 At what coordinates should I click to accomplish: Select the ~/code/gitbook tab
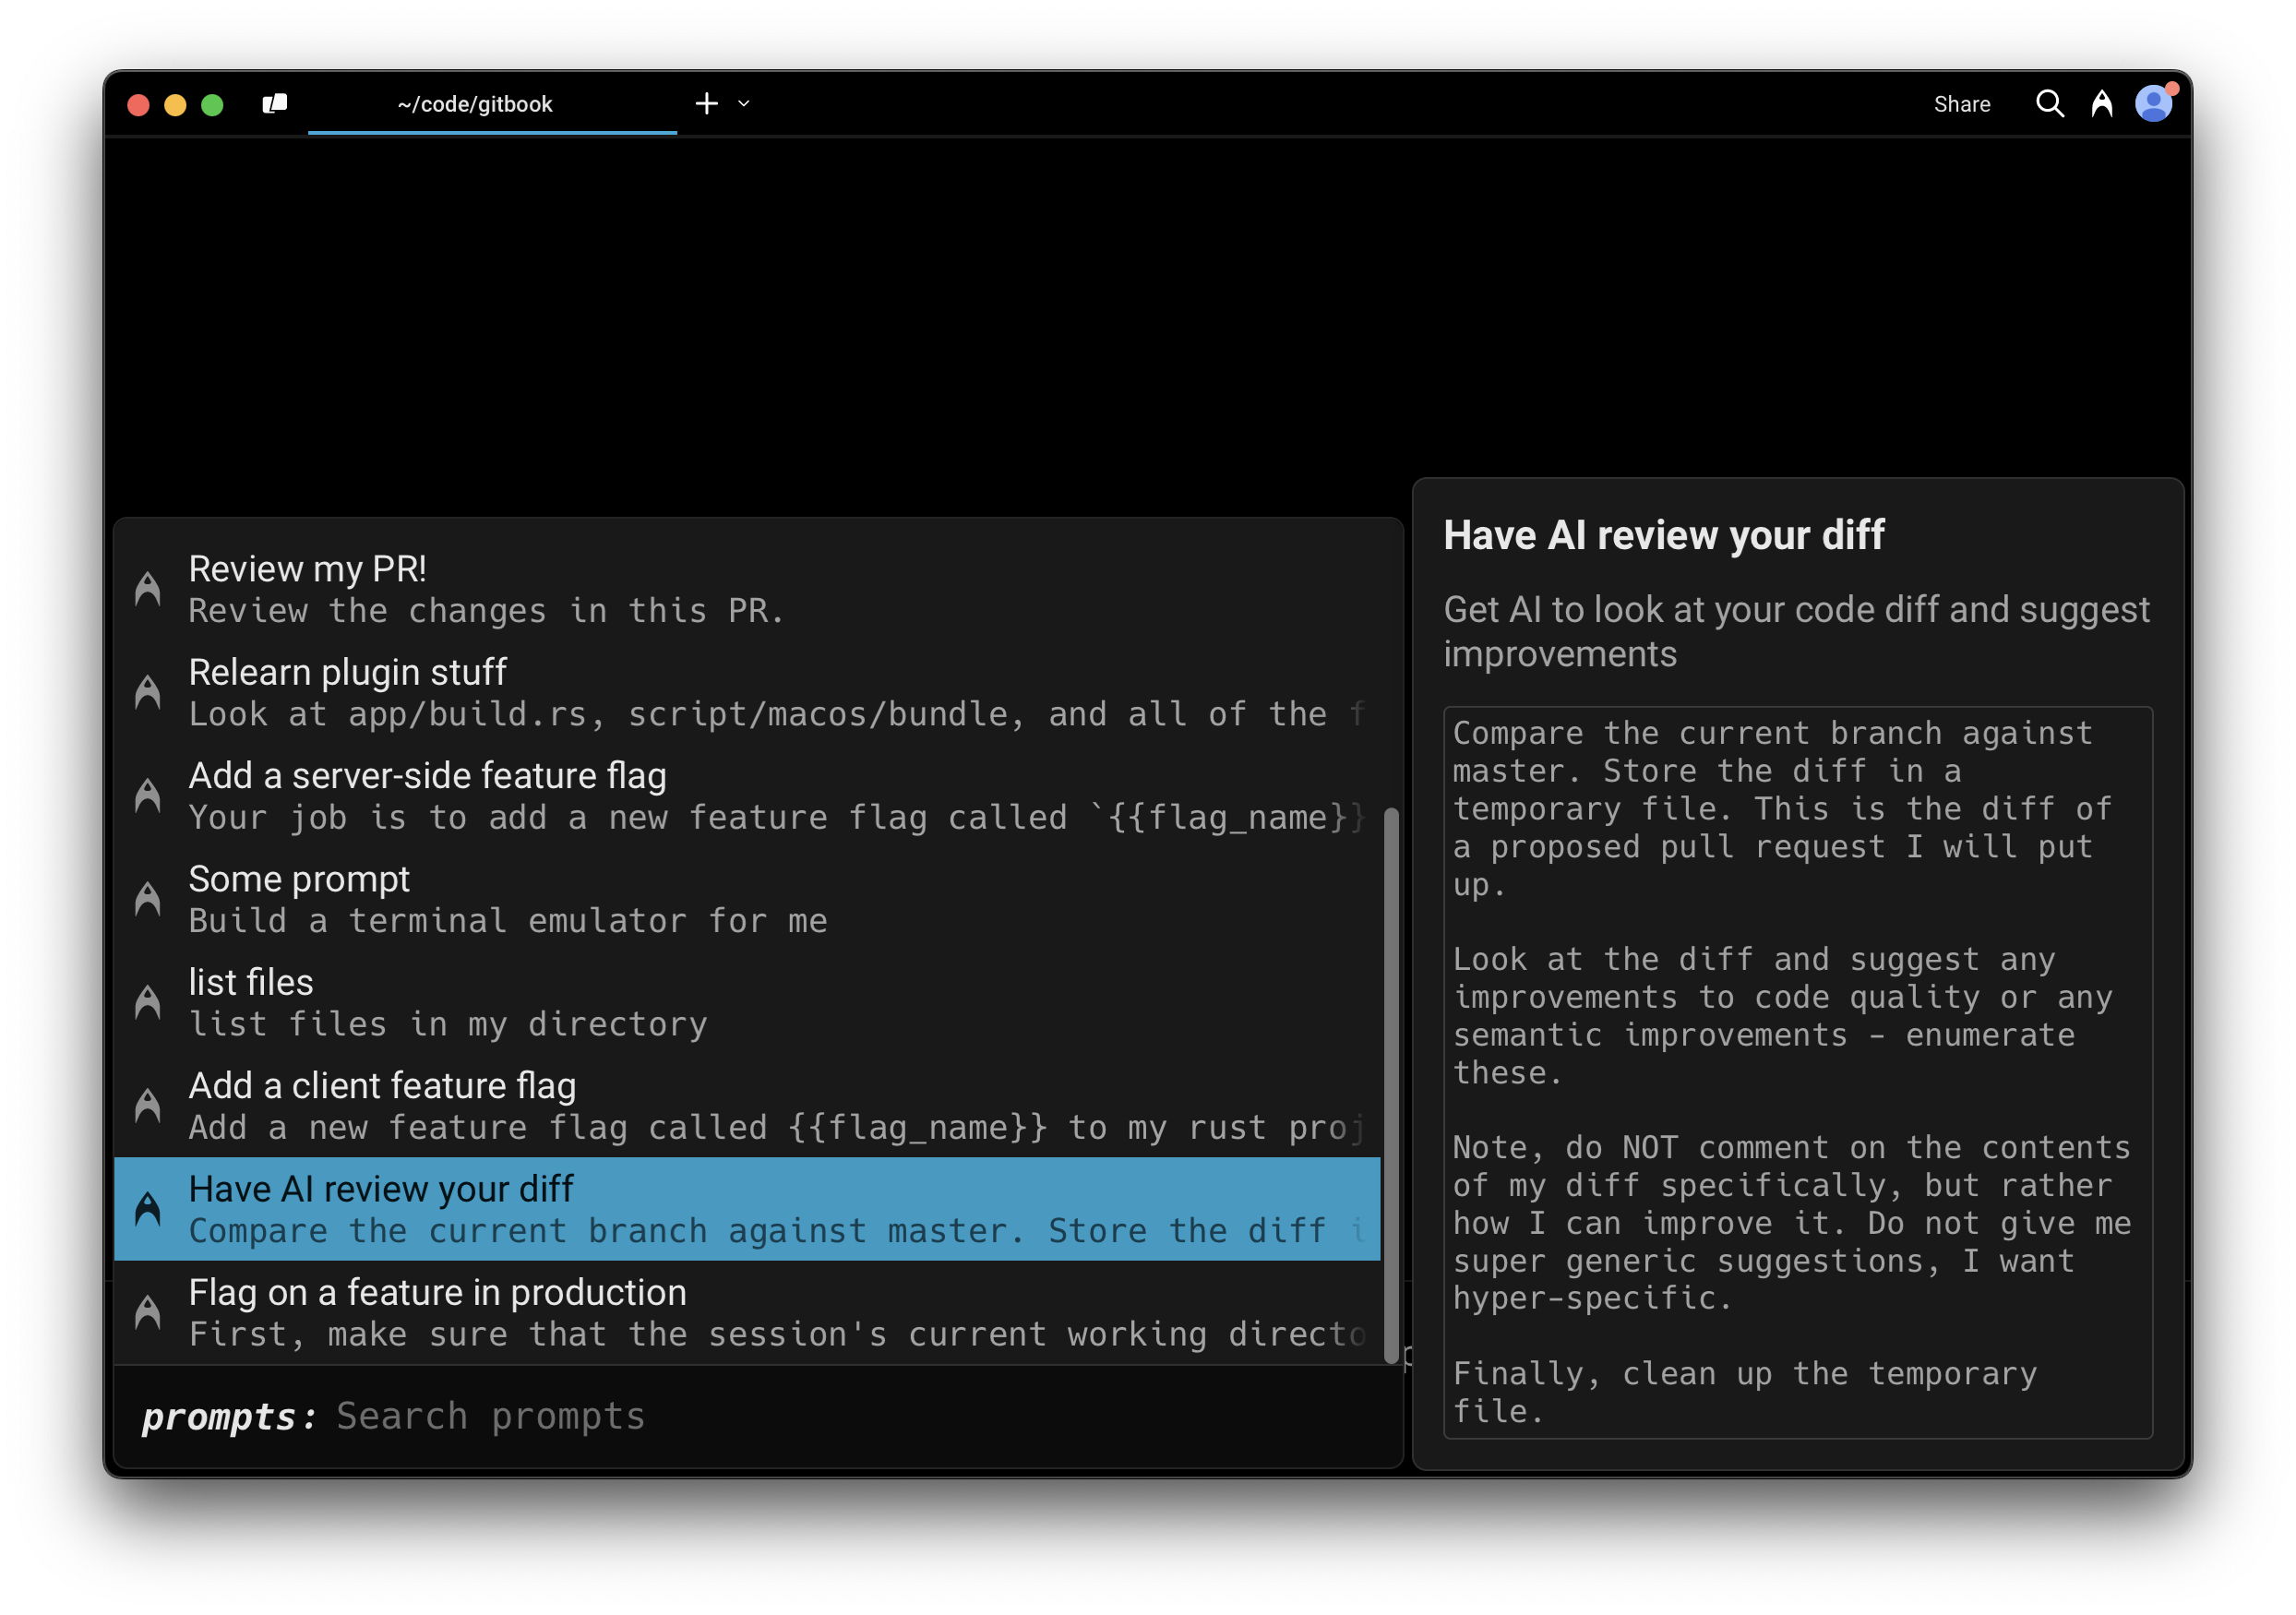pos(475,103)
